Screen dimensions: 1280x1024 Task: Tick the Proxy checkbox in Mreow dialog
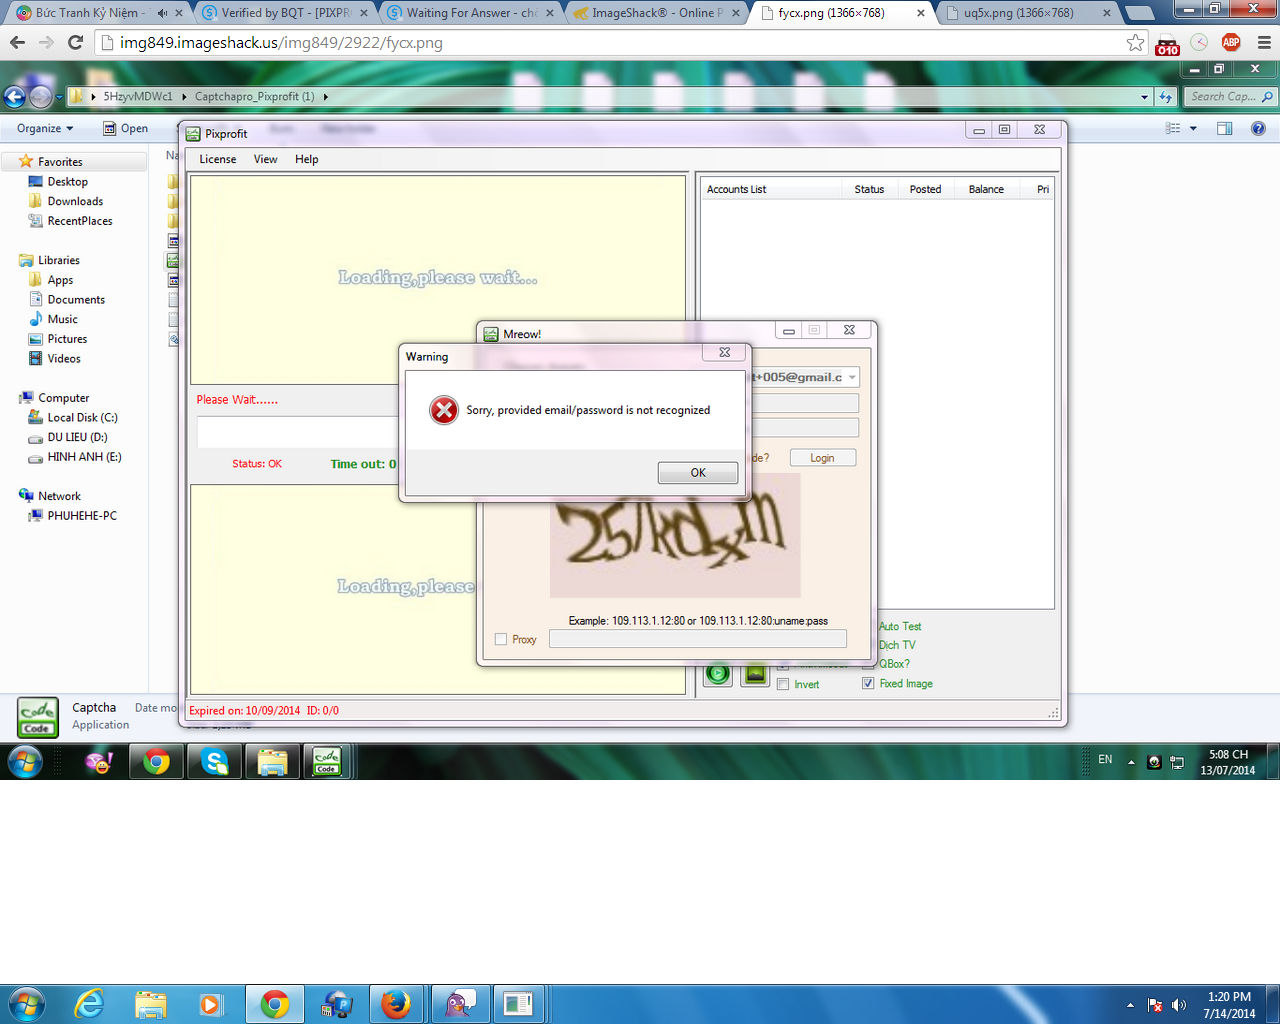(501, 640)
